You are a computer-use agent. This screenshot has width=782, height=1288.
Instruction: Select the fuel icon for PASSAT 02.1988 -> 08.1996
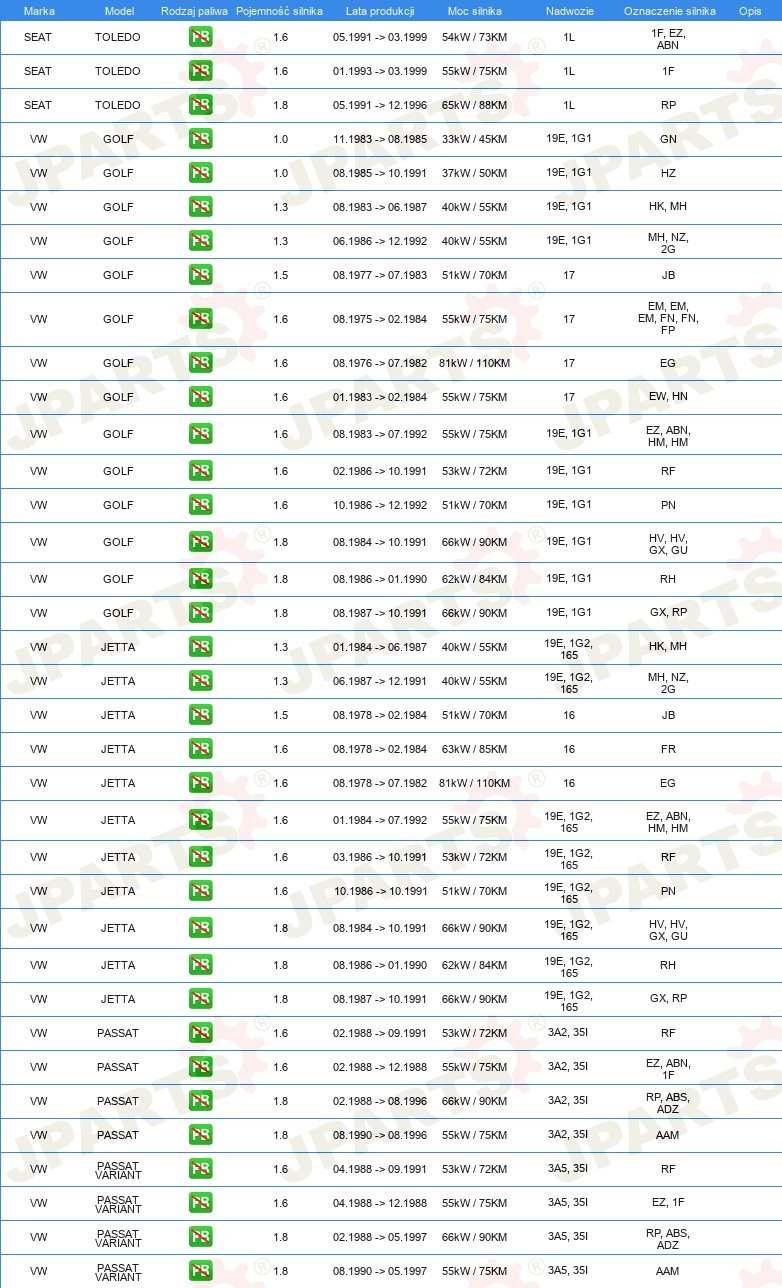point(200,1101)
